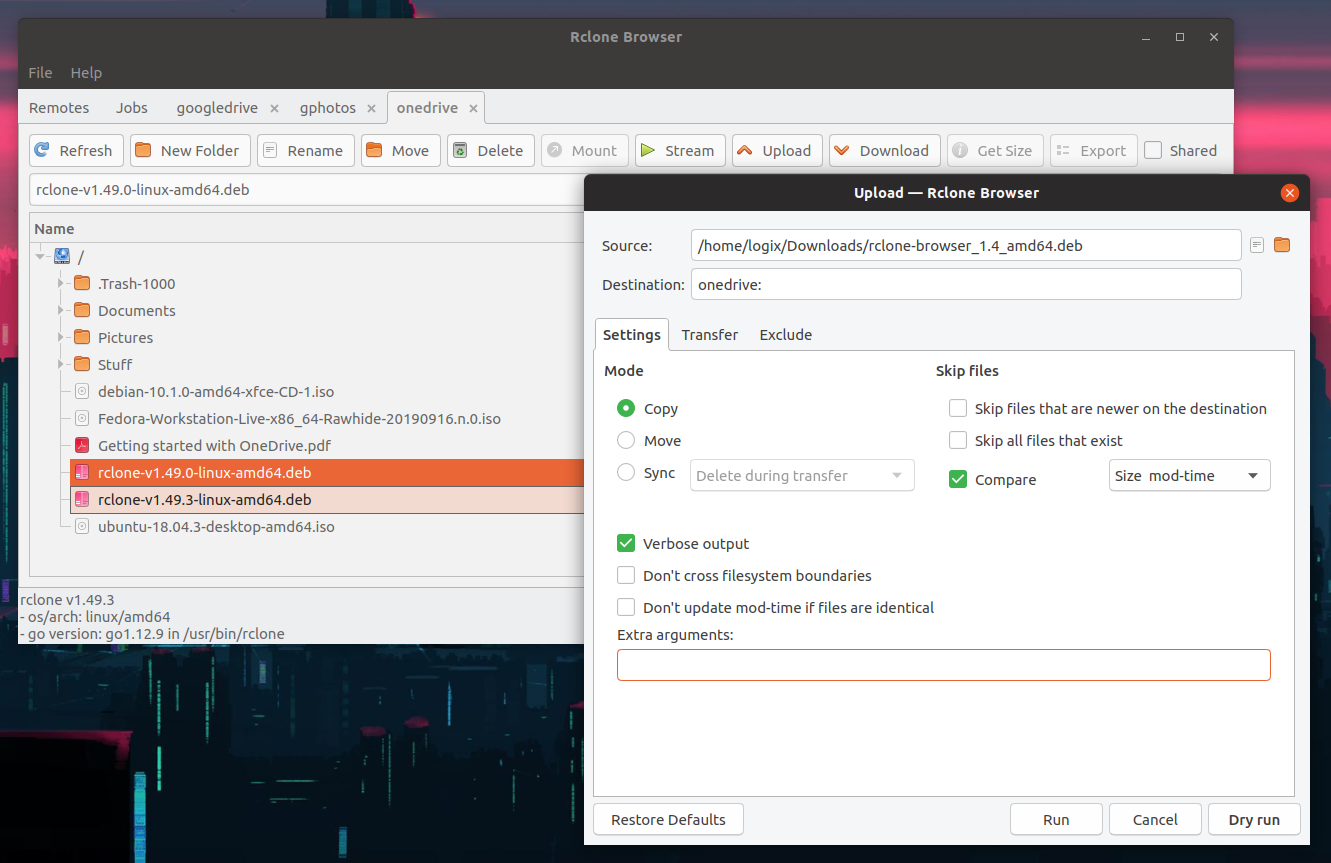Image resolution: width=1331 pixels, height=863 pixels.
Task: Collapse the root directory tree node
Action: 40,256
